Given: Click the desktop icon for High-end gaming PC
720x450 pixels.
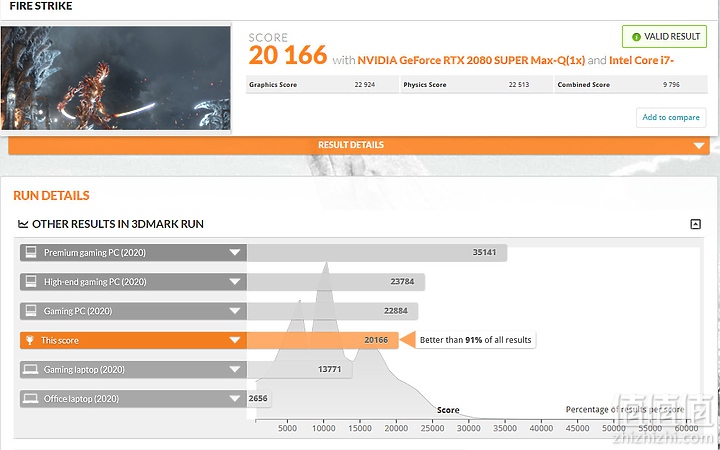Looking at the screenshot, I should [31, 281].
